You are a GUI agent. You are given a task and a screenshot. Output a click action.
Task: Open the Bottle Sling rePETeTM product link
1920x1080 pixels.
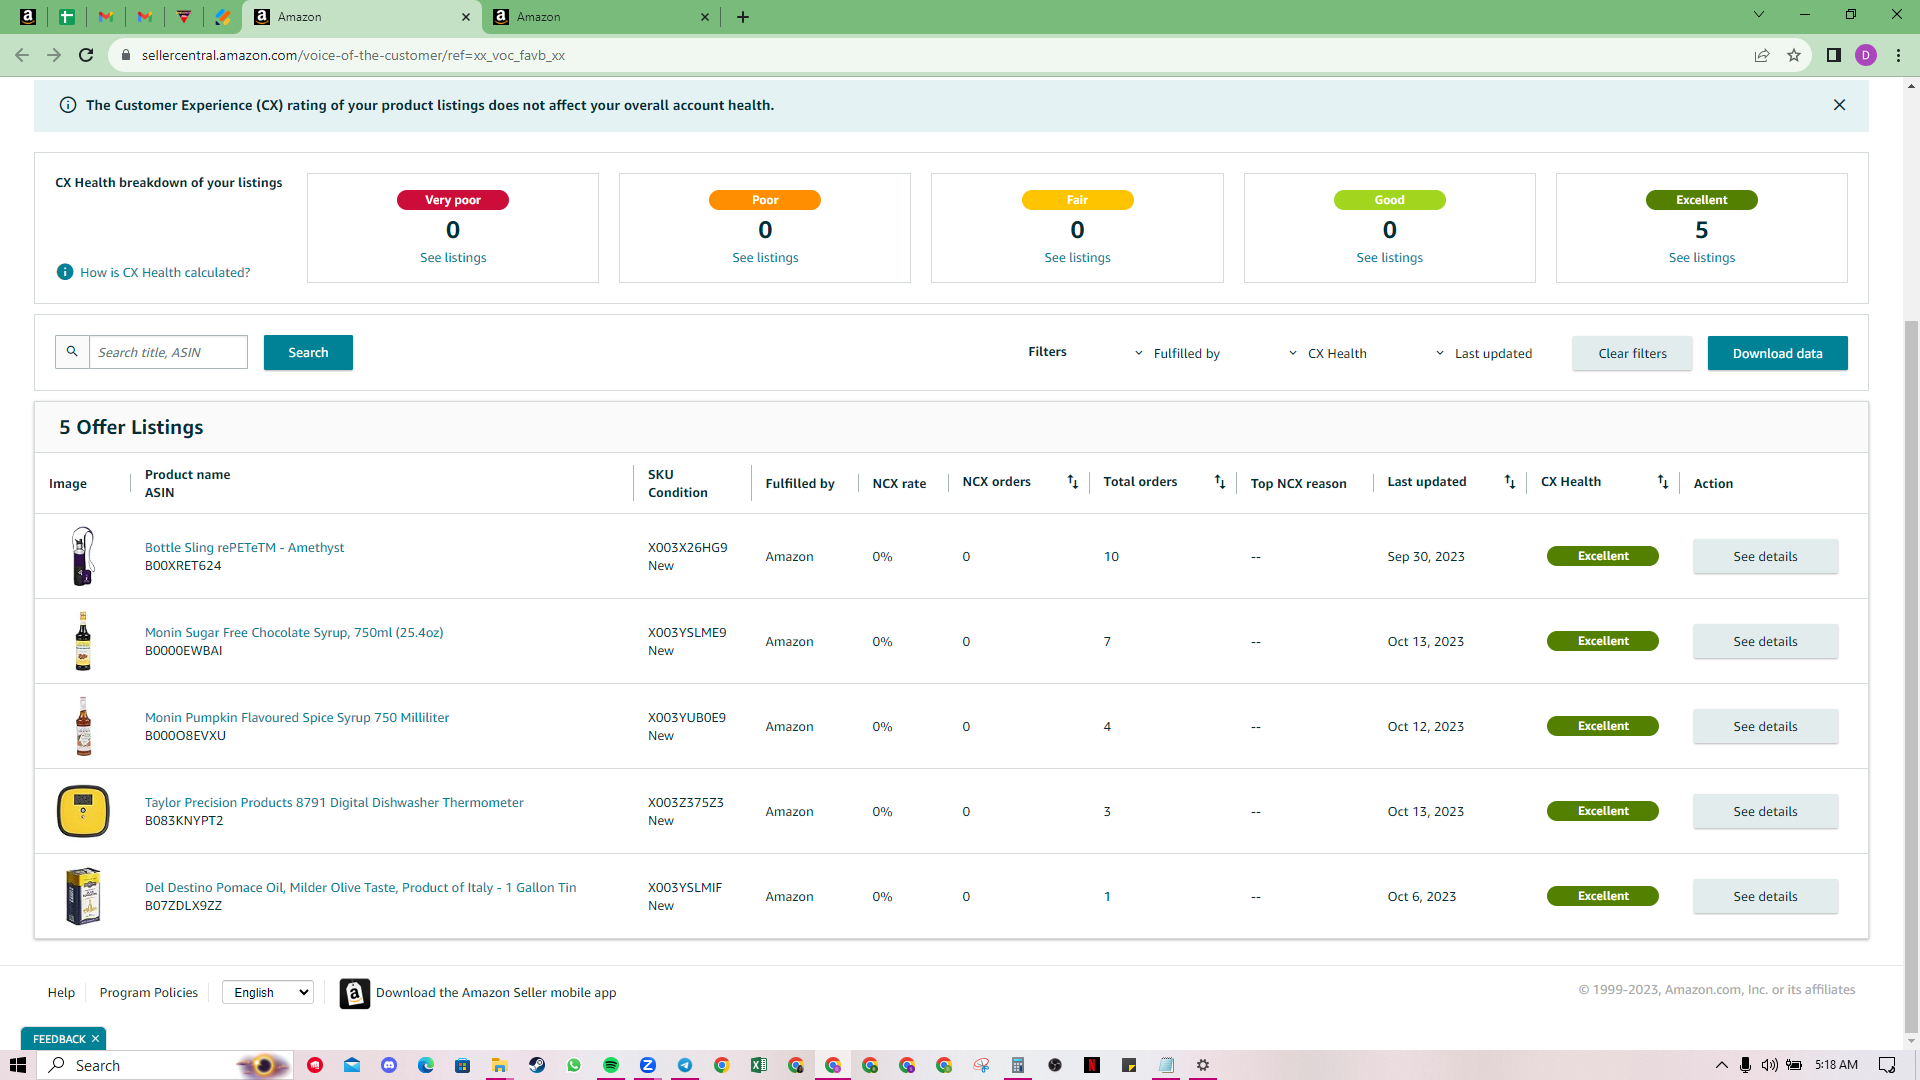244,548
